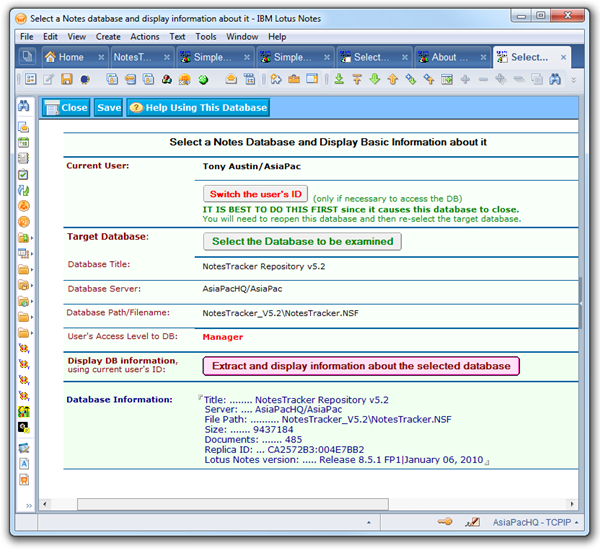Close the About tab using its X
Screen dimensions: 600x550
(x=484, y=57)
